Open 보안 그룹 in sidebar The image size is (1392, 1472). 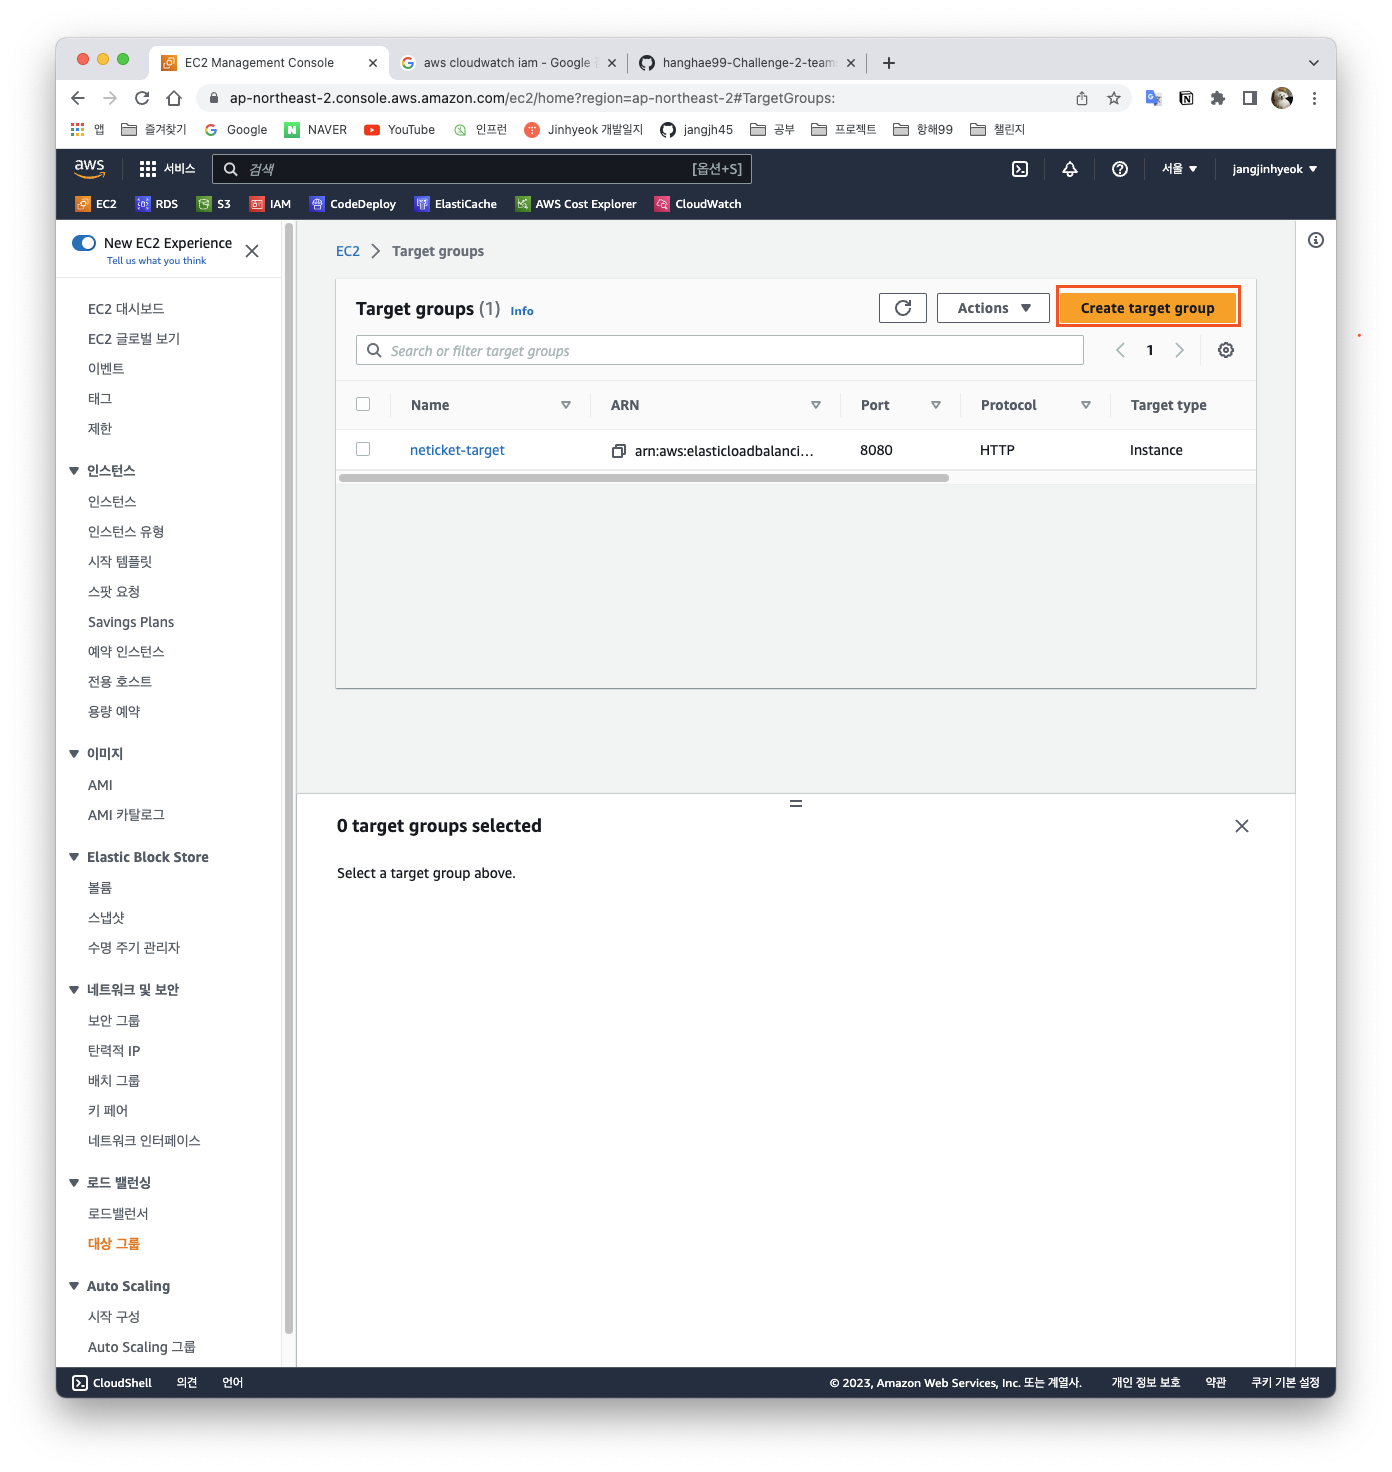(114, 1021)
